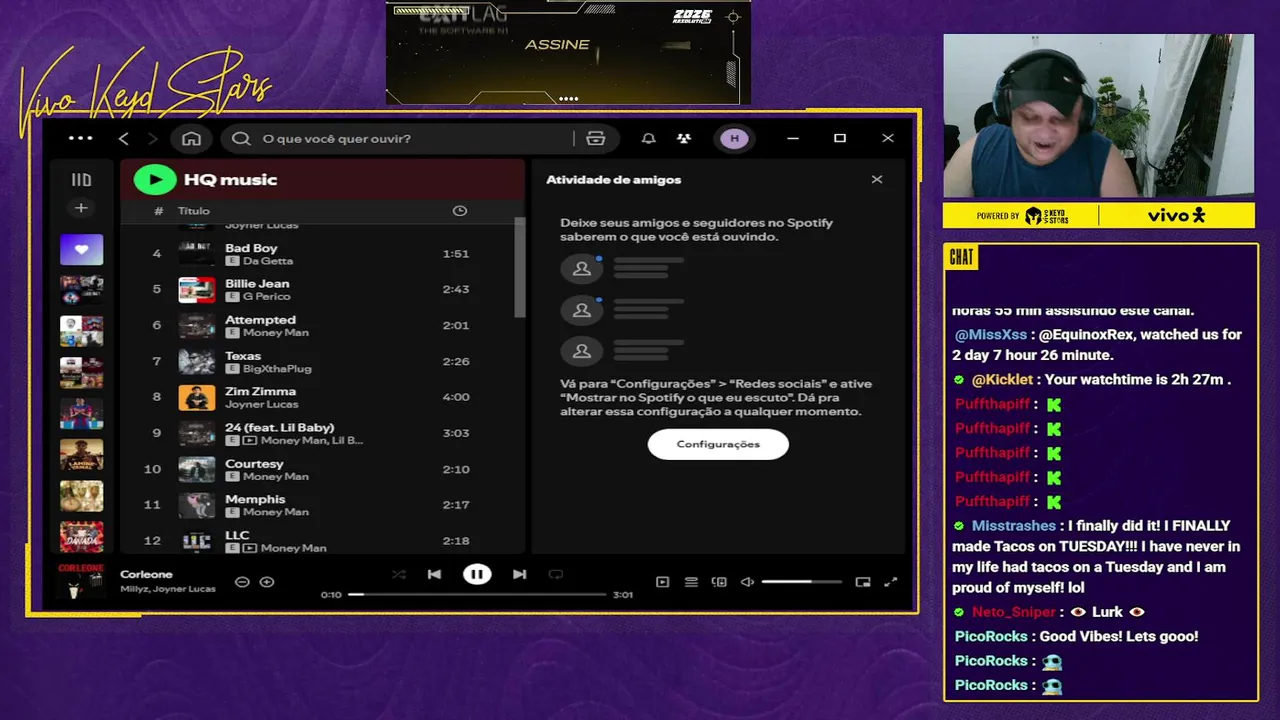The width and height of the screenshot is (1280, 720).
Task: Click the Configurações button
Action: pyautogui.click(x=718, y=444)
